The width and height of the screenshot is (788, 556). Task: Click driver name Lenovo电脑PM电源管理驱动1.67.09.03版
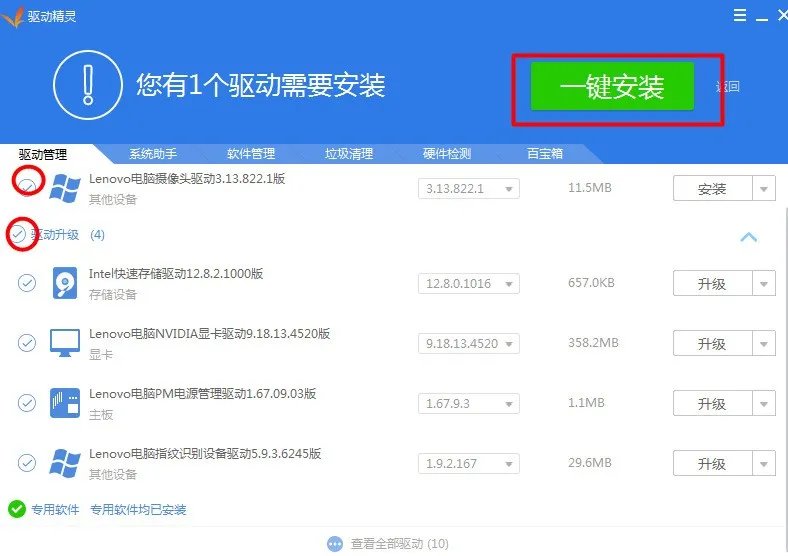point(203,393)
